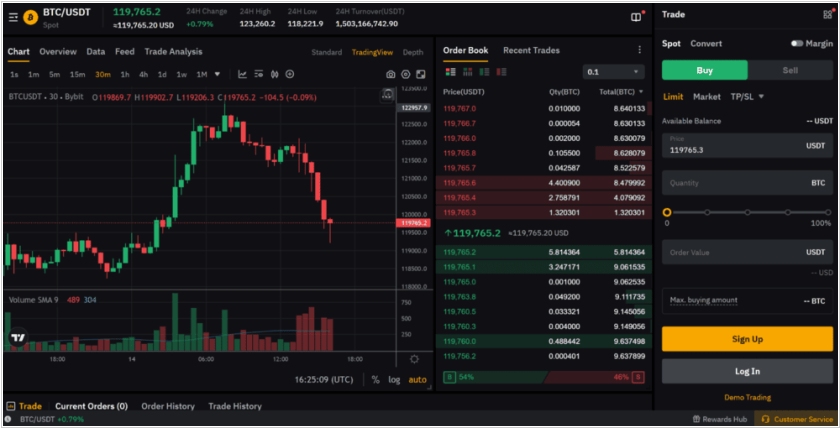Image resolution: width=840 pixels, height=428 pixels.
Task: Open the hamburger menu next to BTC/USDT
Action: click(12, 17)
